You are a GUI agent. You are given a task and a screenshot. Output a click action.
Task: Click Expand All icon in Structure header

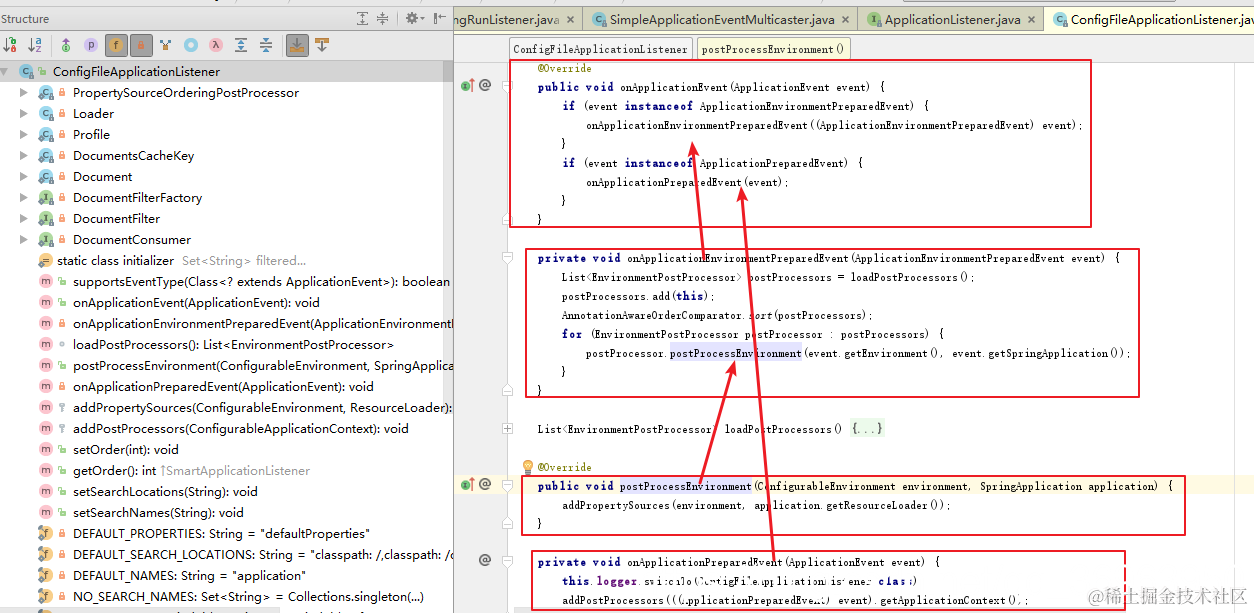click(x=363, y=18)
